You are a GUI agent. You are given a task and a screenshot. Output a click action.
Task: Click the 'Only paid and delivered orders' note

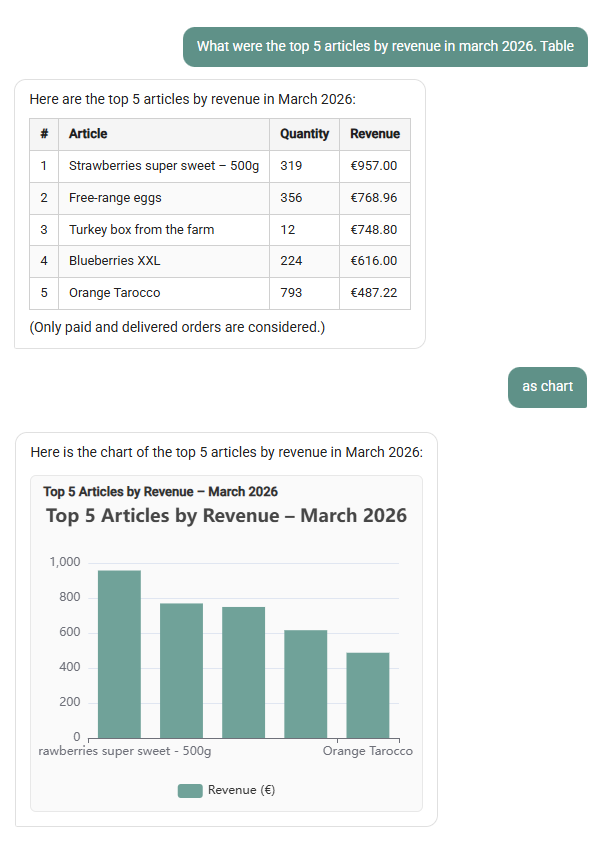(x=177, y=327)
